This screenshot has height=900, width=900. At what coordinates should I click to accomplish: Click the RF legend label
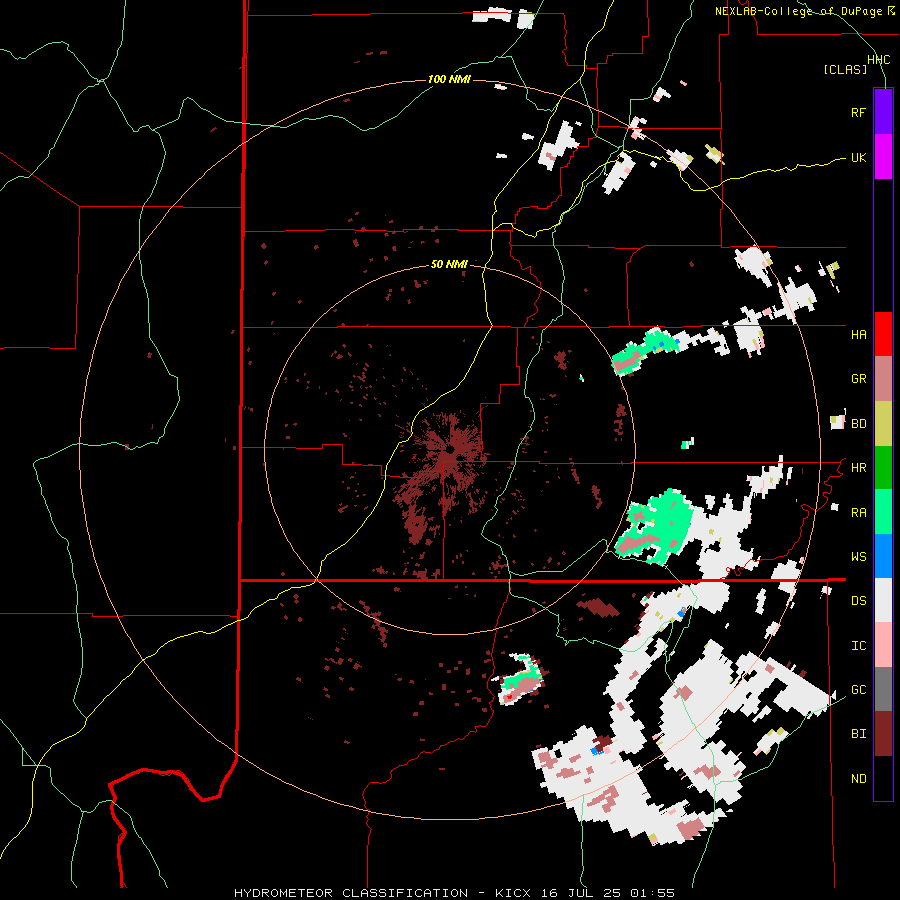point(858,112)
